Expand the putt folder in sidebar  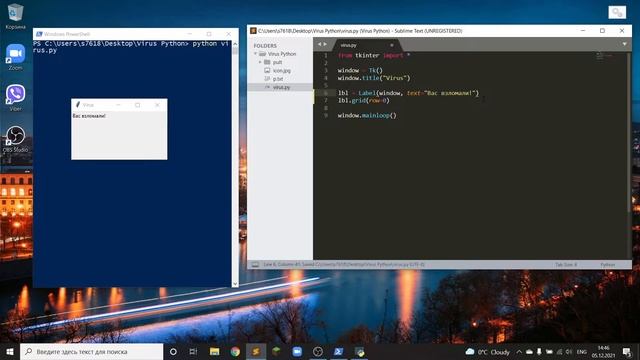coord(260,62)
